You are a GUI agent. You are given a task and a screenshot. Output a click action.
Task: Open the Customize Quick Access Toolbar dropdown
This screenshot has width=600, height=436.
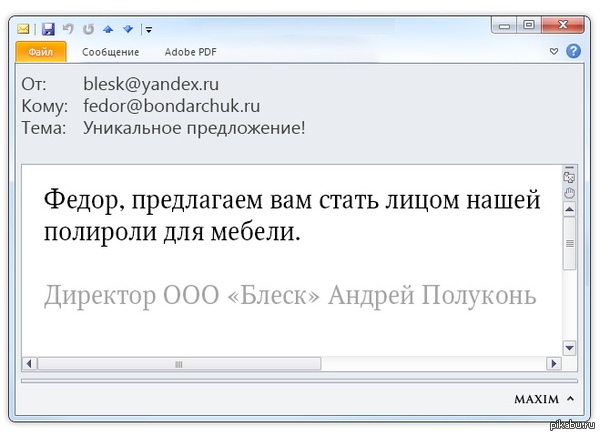point(148,30)
